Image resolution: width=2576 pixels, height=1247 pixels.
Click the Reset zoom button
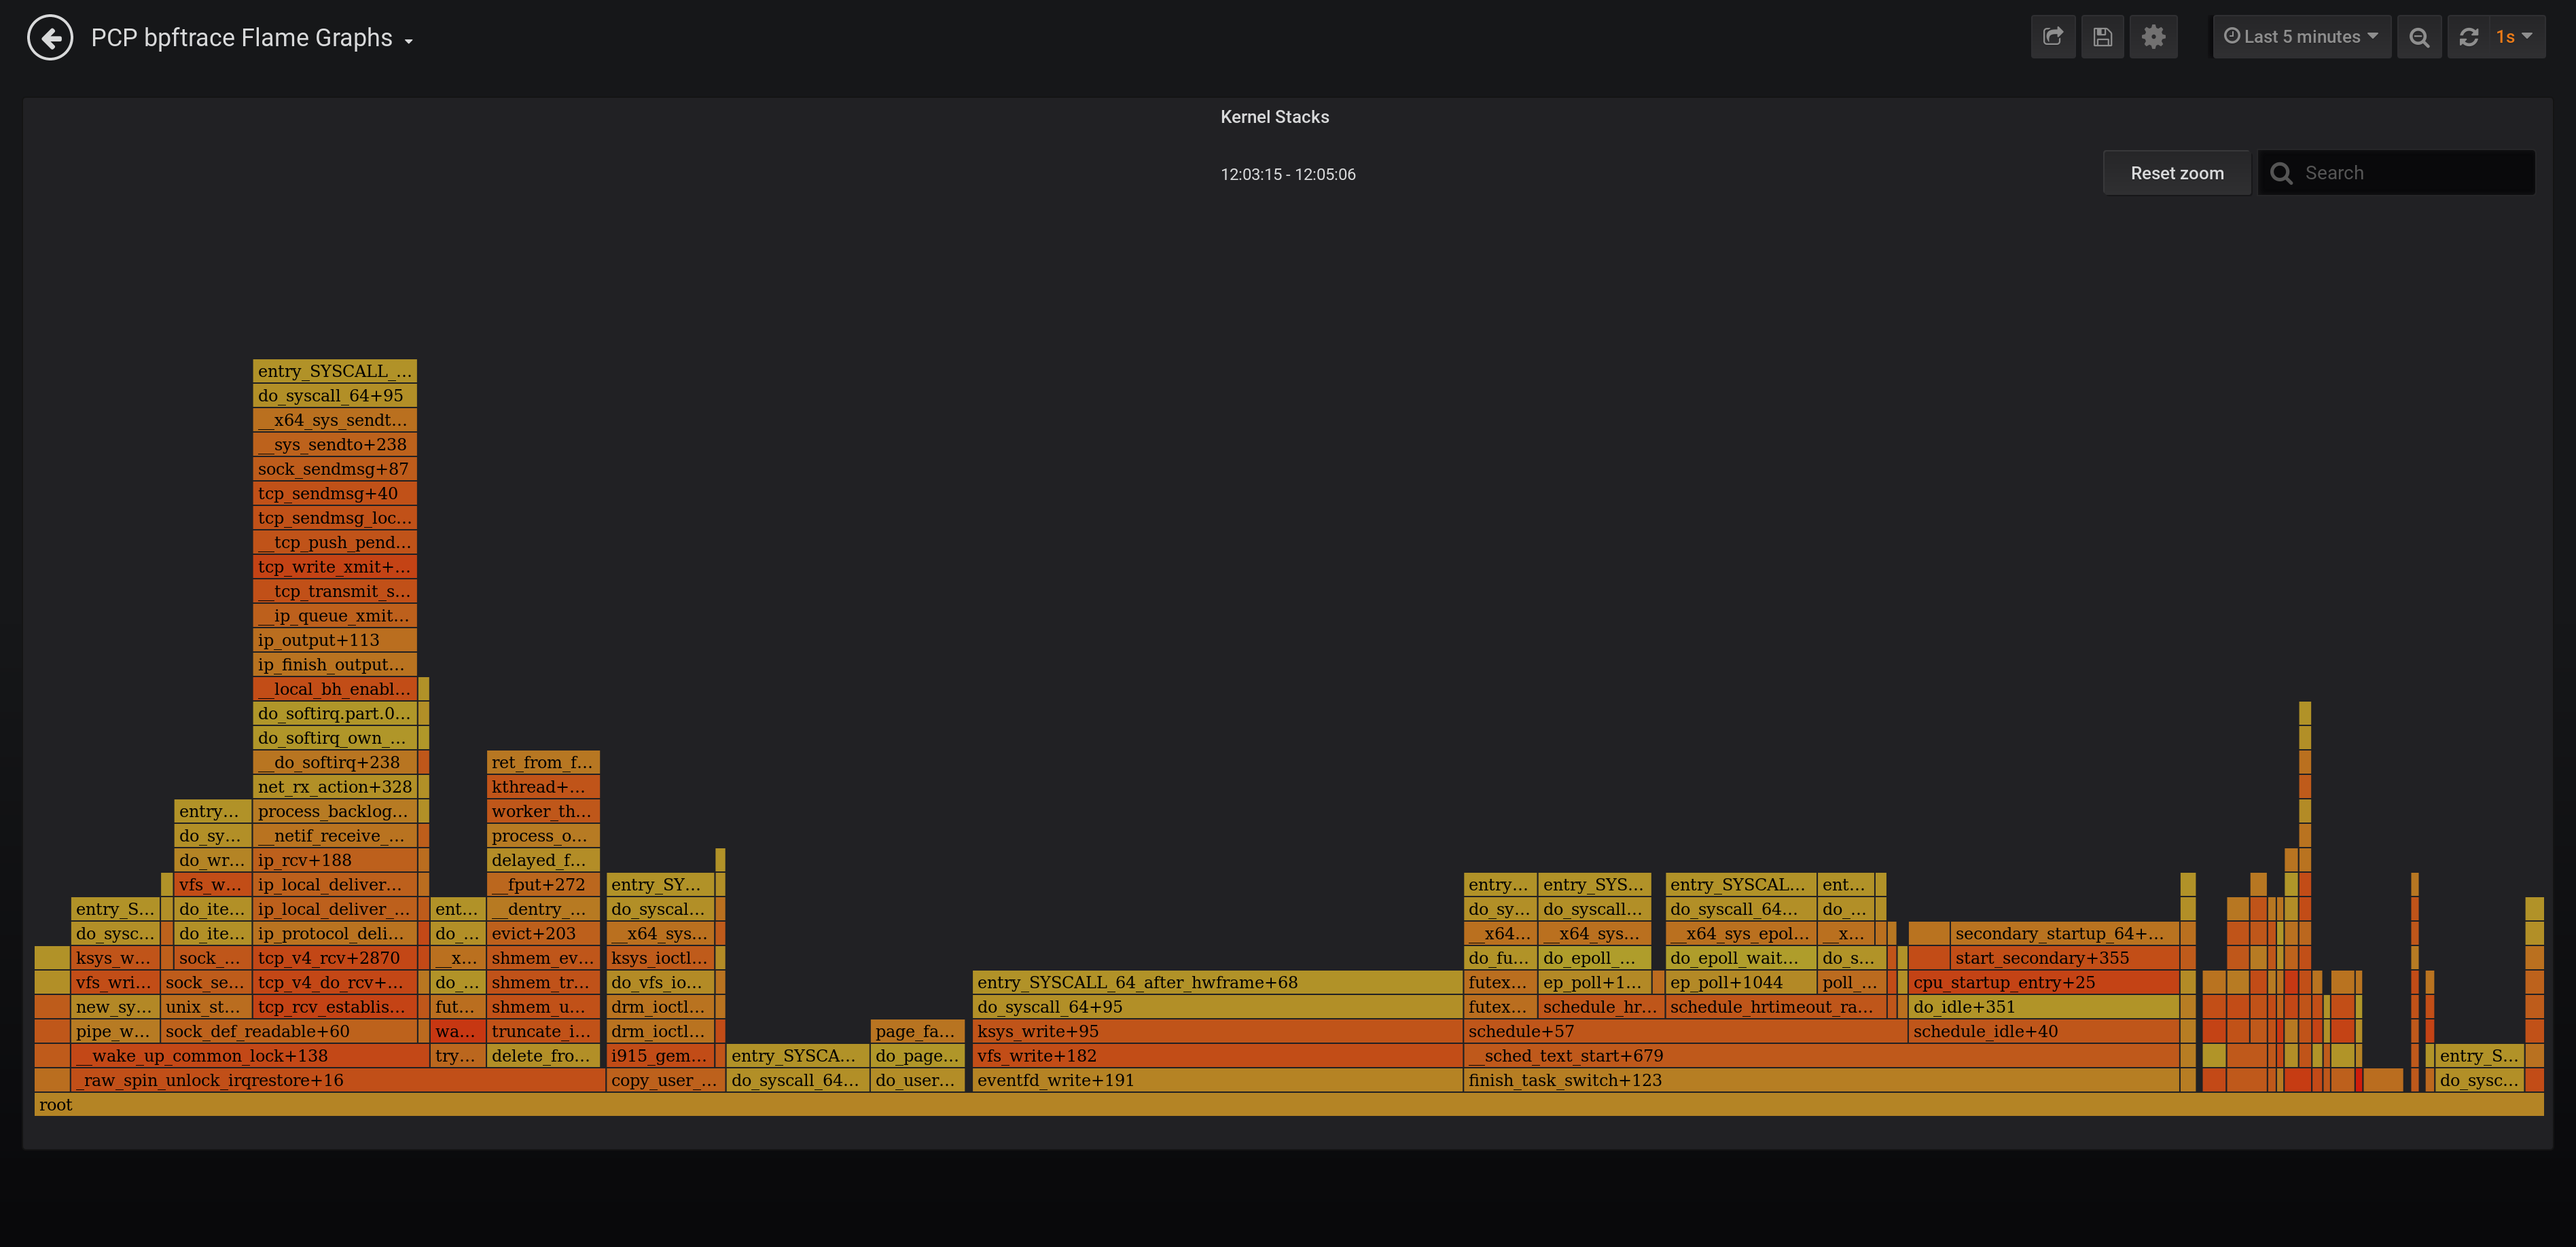tap(2176, 172)
